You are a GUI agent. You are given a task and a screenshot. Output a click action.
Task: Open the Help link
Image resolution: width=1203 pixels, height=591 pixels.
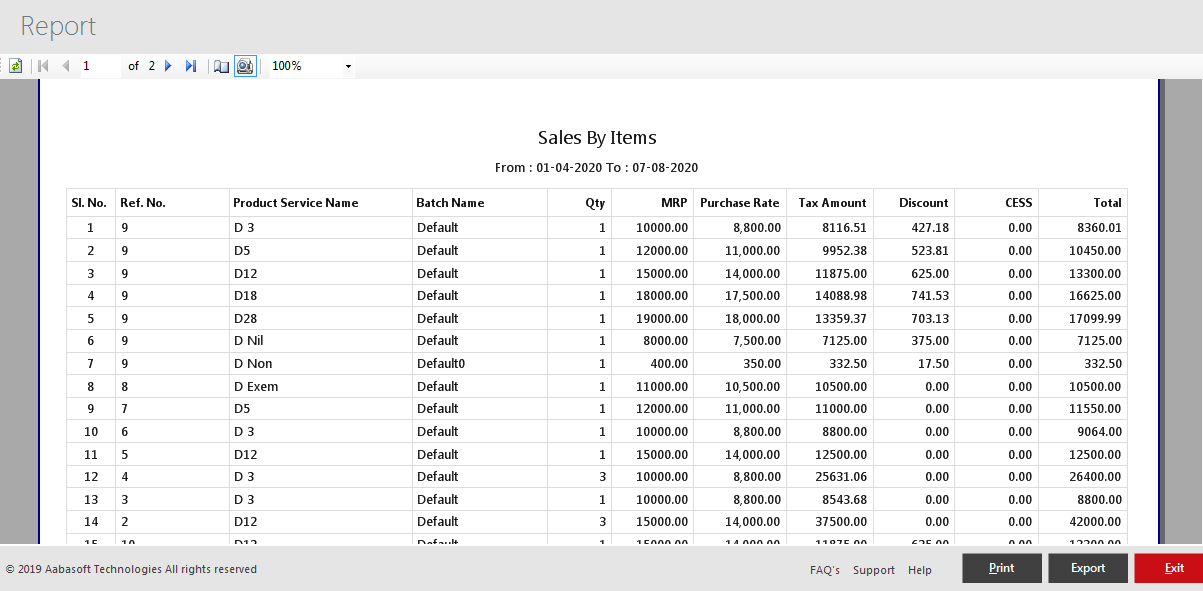[920, 570]
